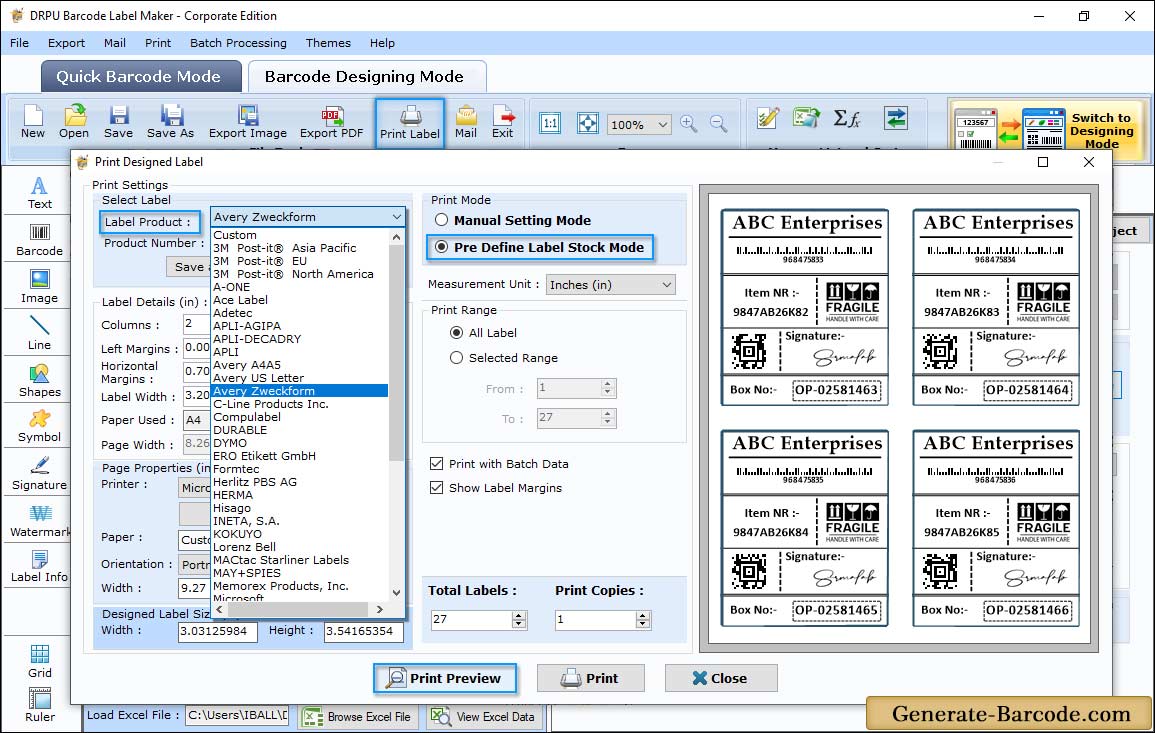Open the File menu
Viewport: 1155px width, 733px height.
(x=19, y=43)
